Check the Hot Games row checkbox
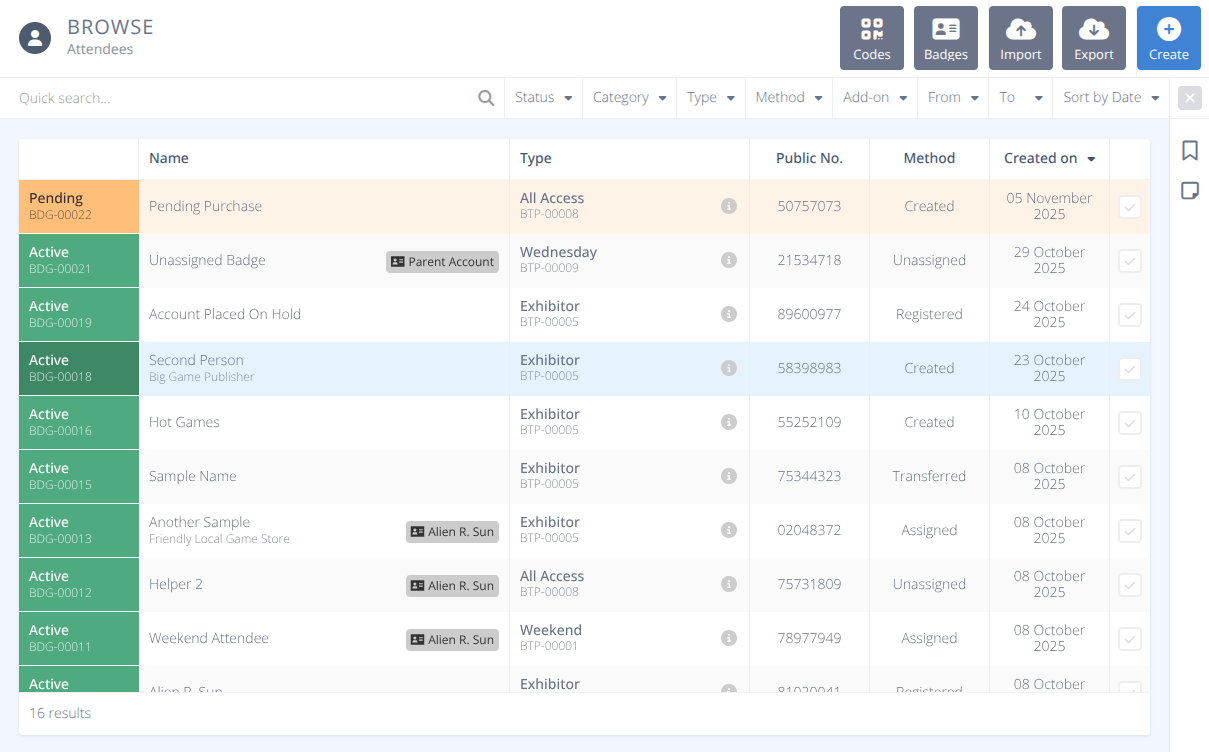This screenshot has height=752, width=1209. 1129,423
